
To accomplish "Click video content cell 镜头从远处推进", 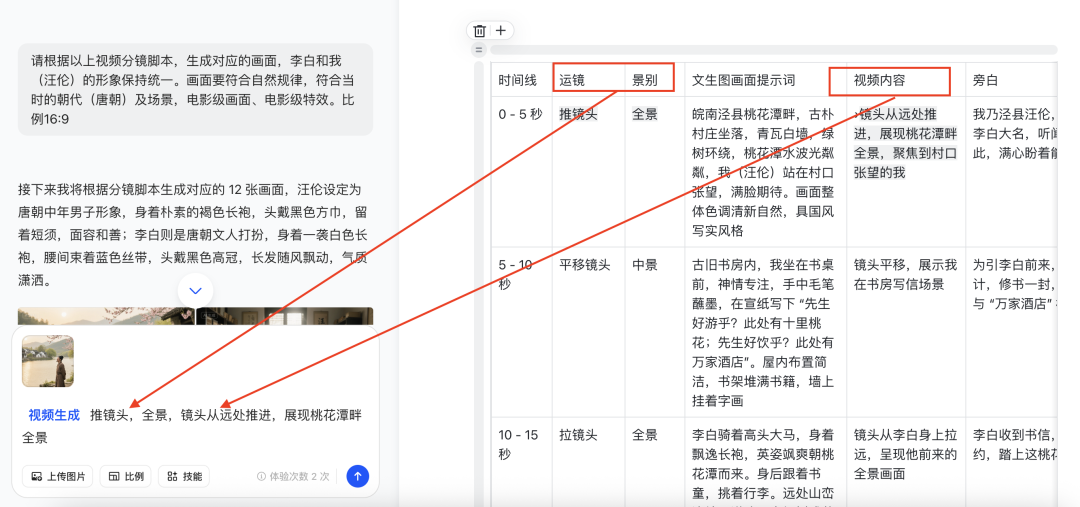I will pos(906,172).
